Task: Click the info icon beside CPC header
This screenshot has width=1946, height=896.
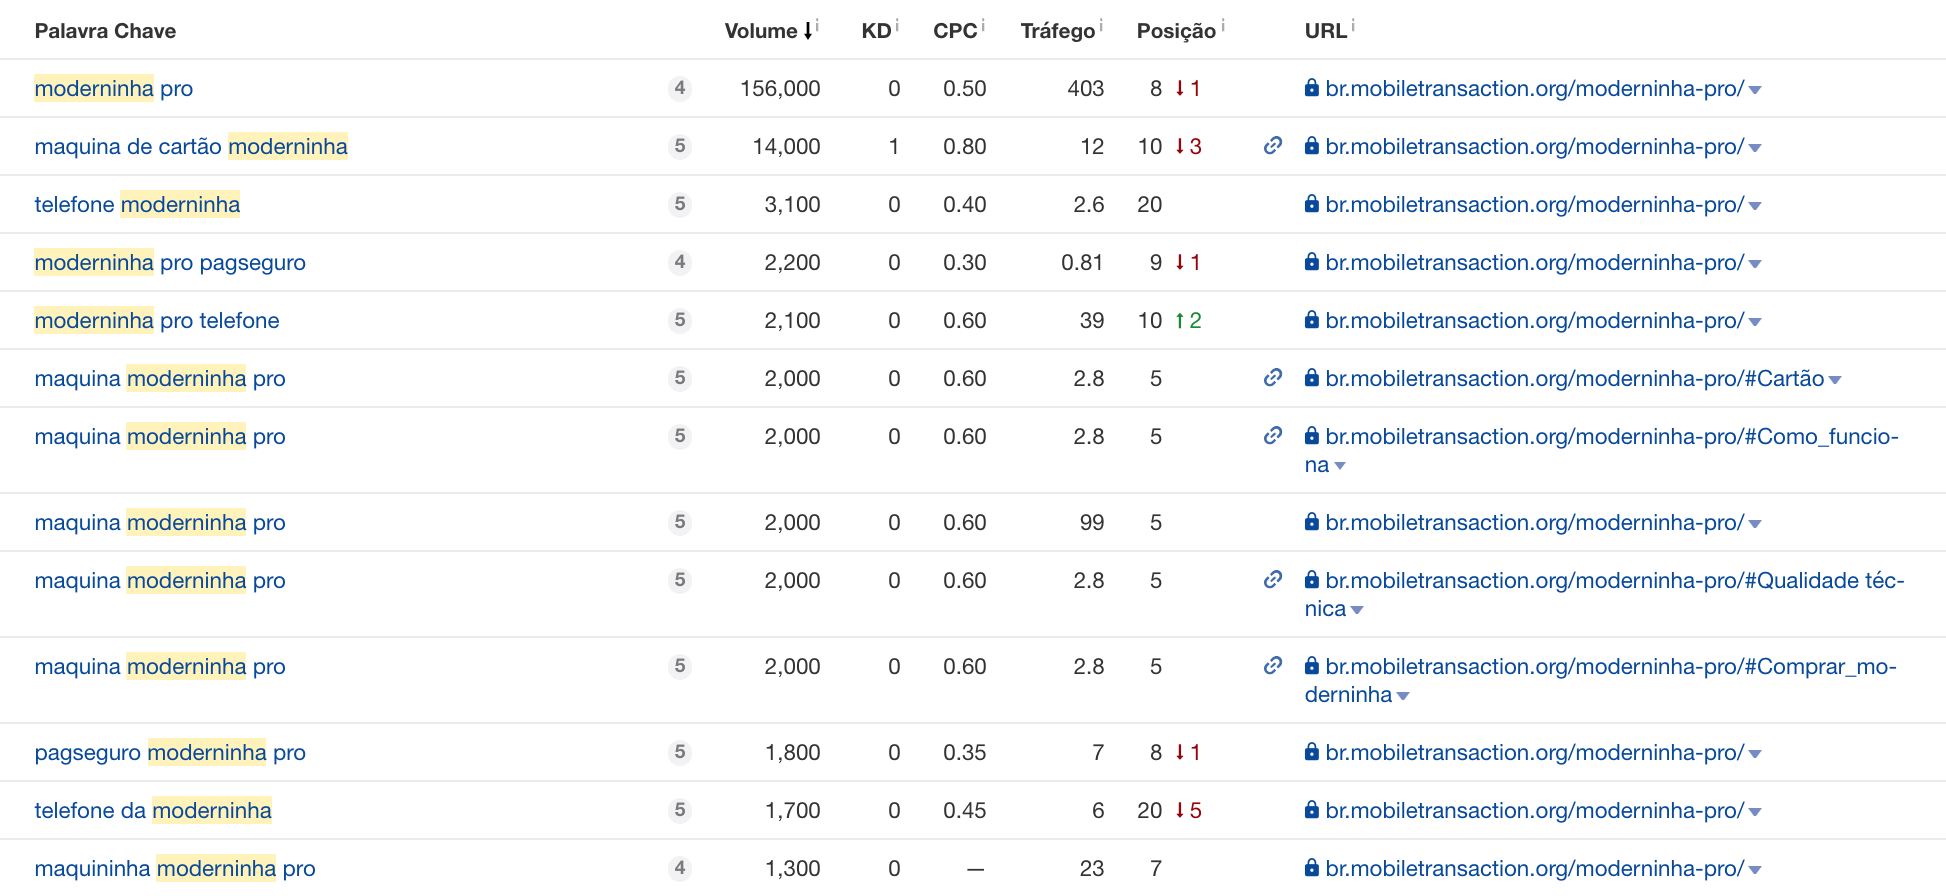Action: tap(983, 25)
